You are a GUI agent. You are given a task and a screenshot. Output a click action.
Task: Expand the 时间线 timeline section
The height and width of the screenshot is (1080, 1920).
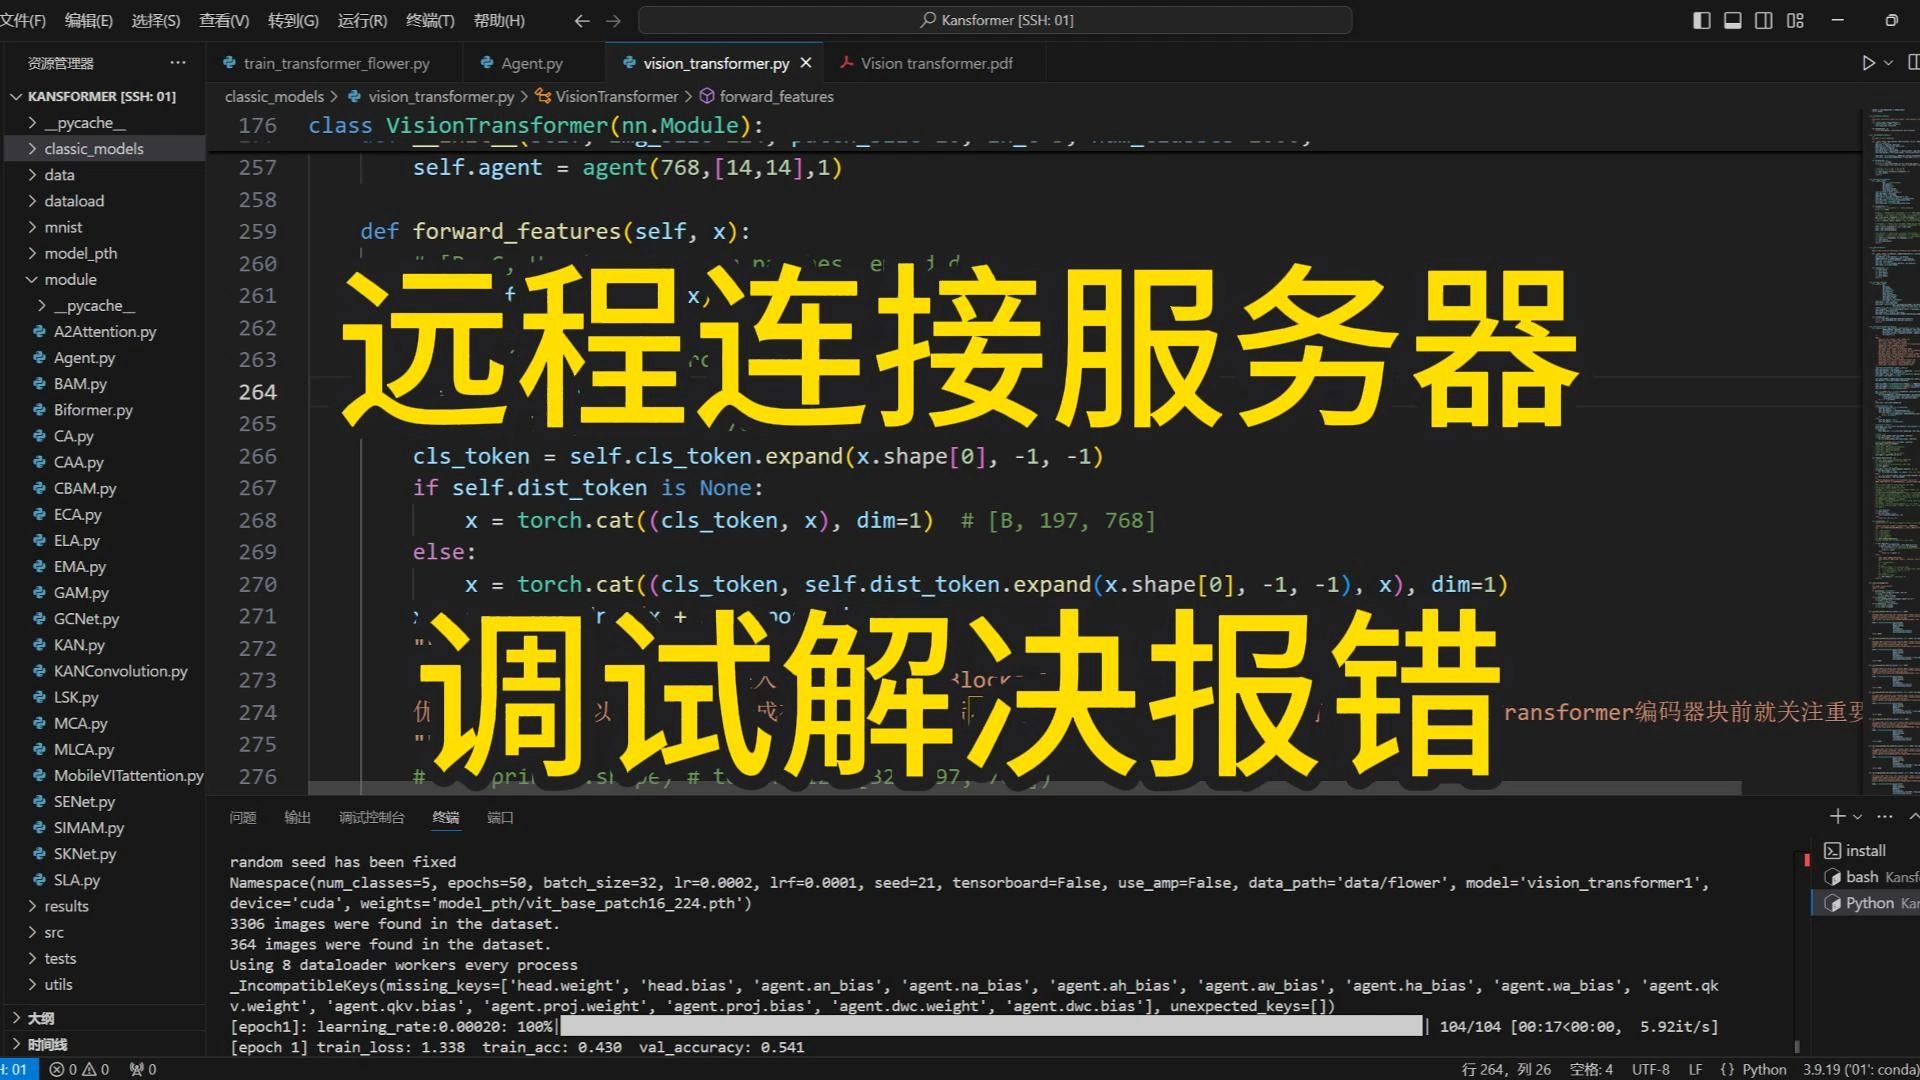click(103, 1044)
